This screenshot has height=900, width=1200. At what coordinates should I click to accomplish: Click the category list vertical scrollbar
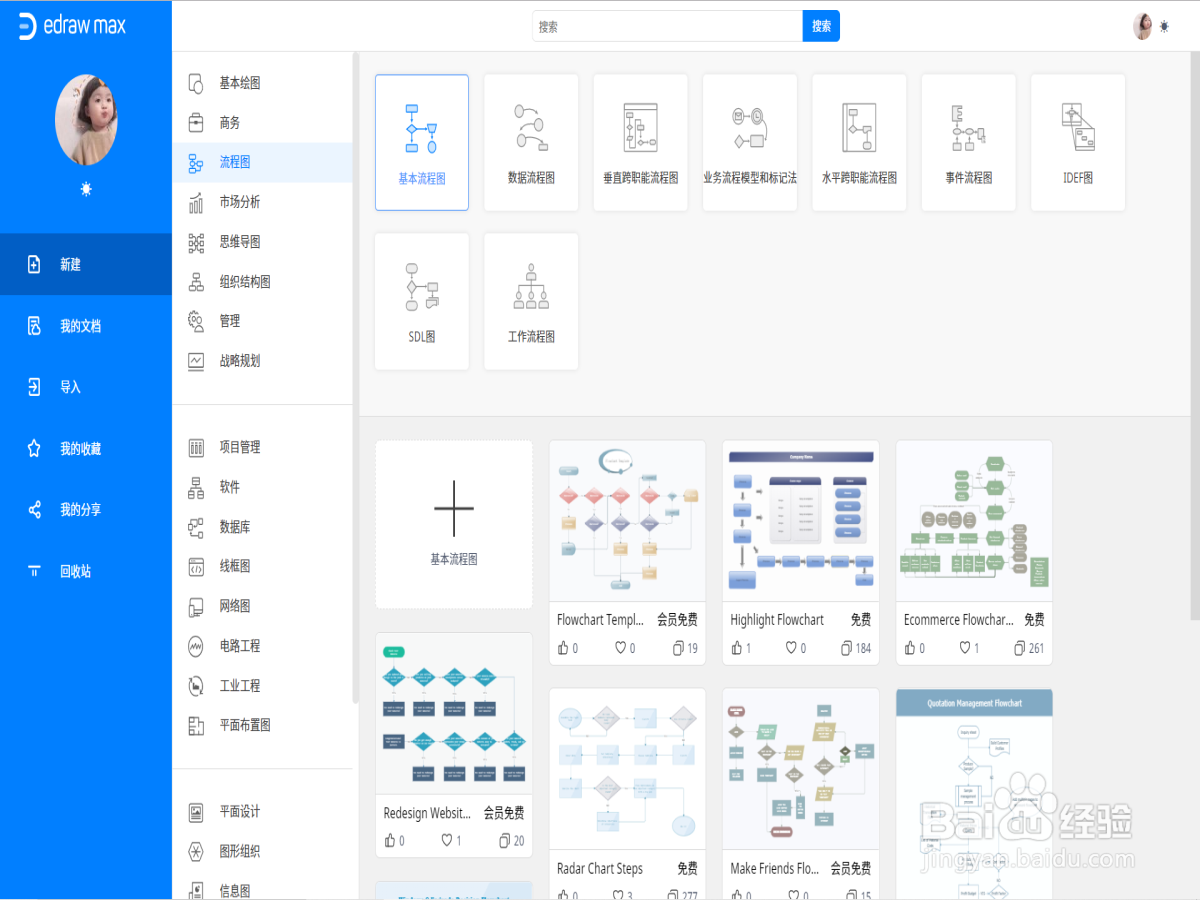pos(355,380)
